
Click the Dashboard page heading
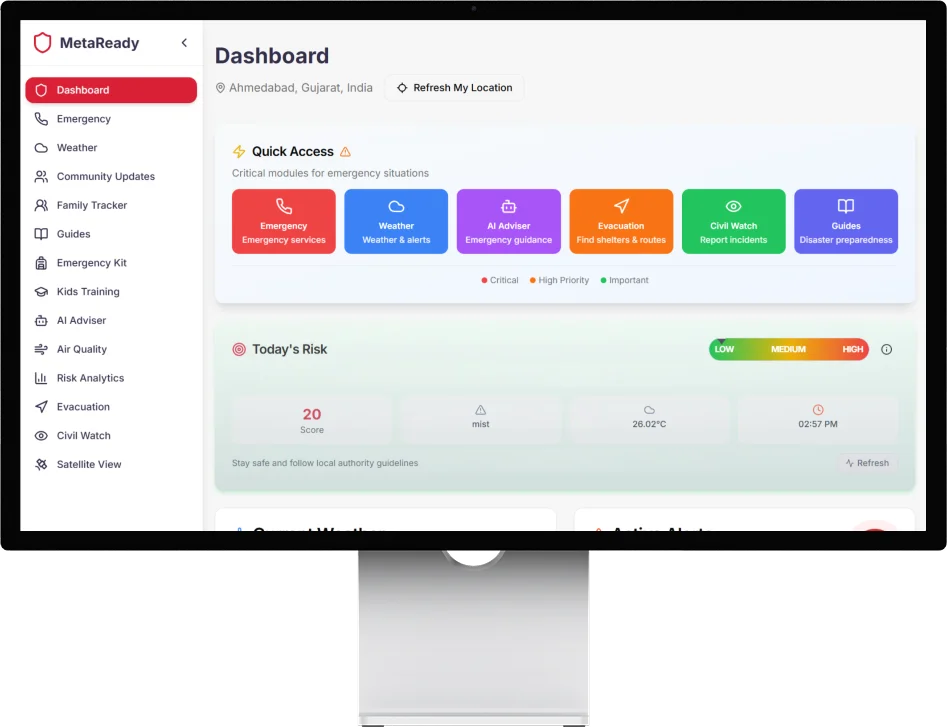click(272, 56)
